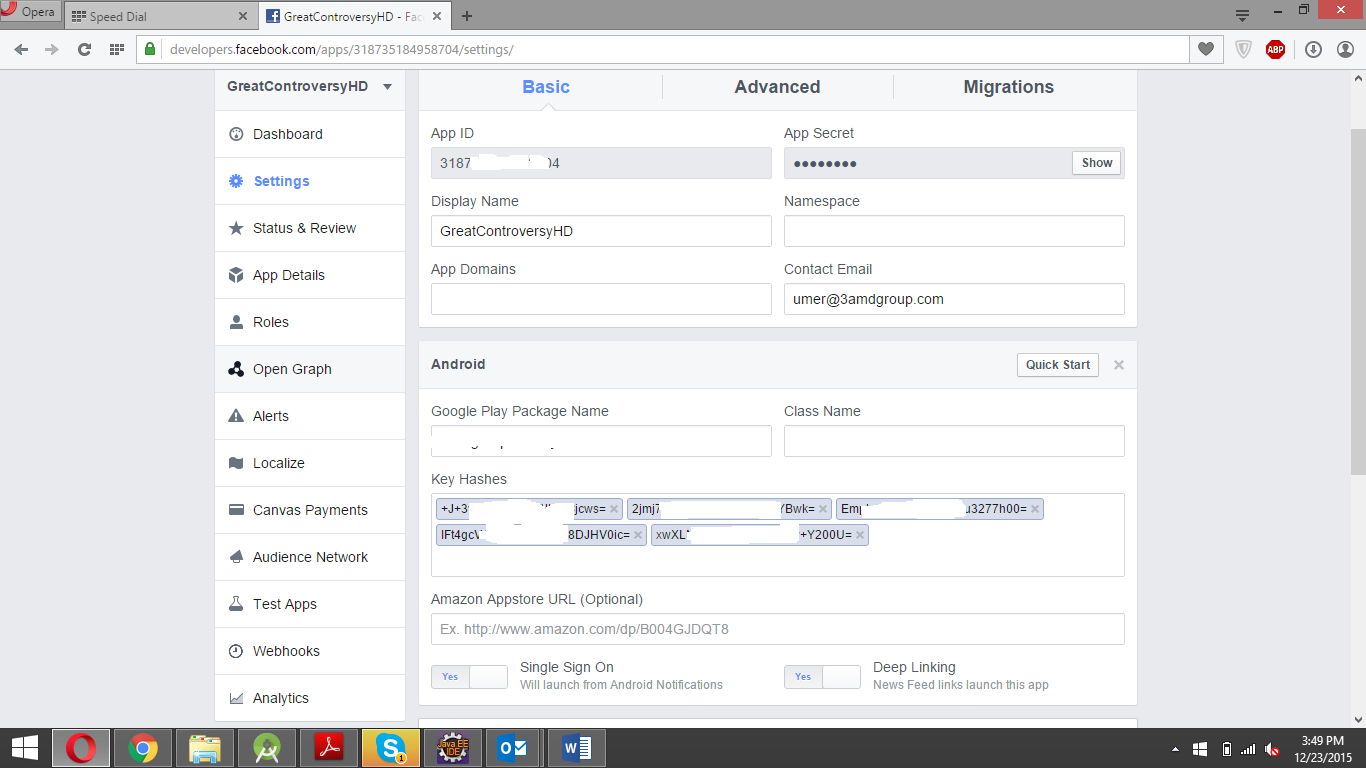Click the shield icon in address bar
This screenshot has width=1366, height=768.
pyautogui.click(x=1243, y=49)
